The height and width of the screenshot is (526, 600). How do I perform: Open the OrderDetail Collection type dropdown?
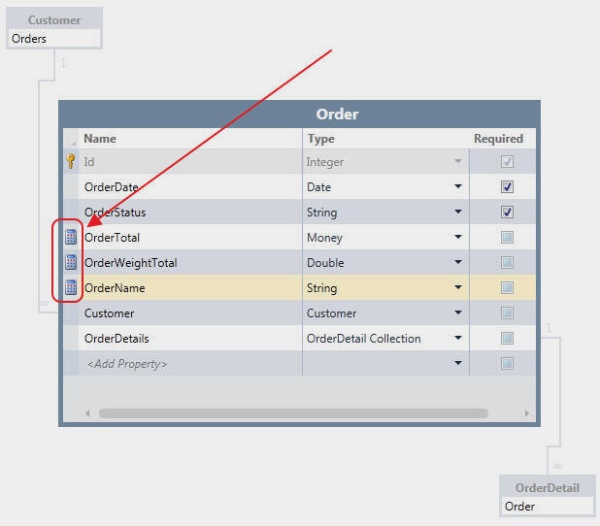[458, 338]
